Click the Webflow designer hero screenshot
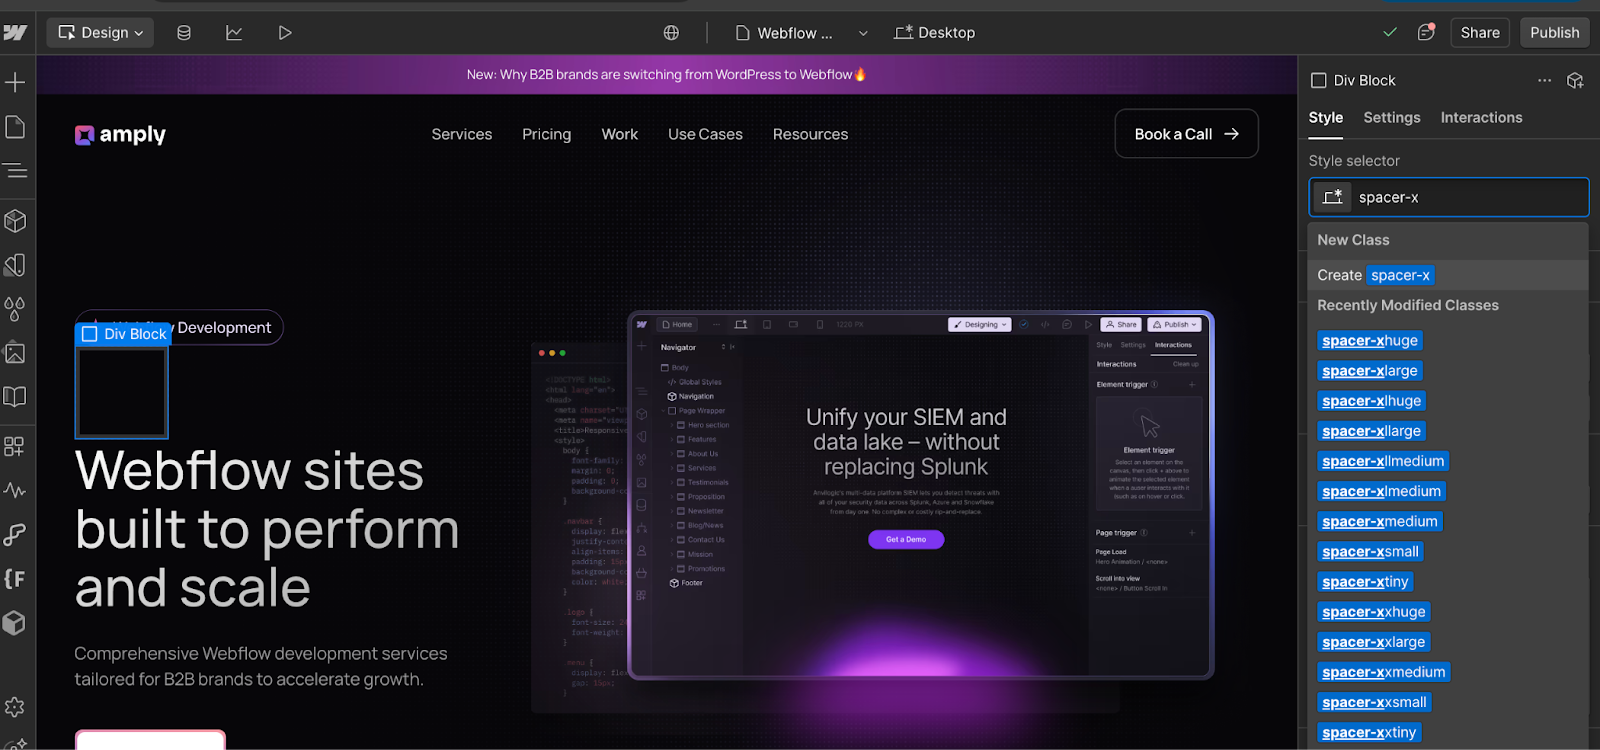Screen dimensions: 1600x750 coord(920,496)
